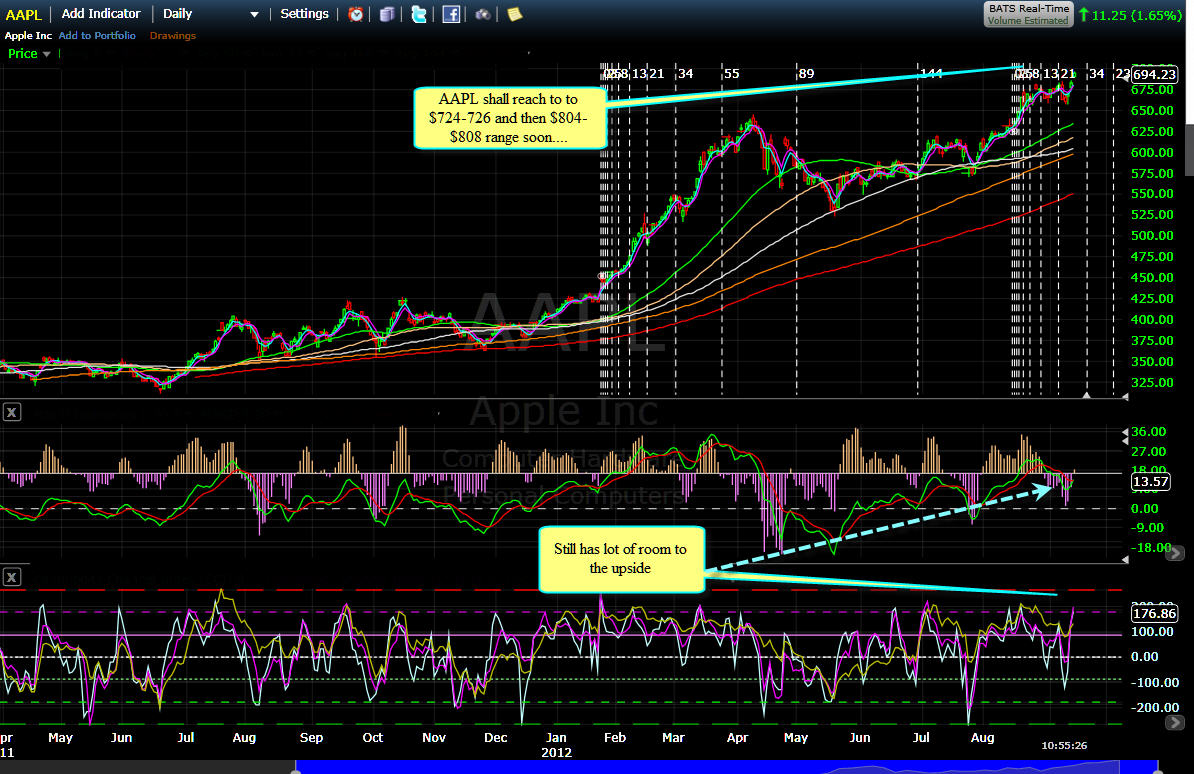Click the Mar label on time axis

pos(673,737)
